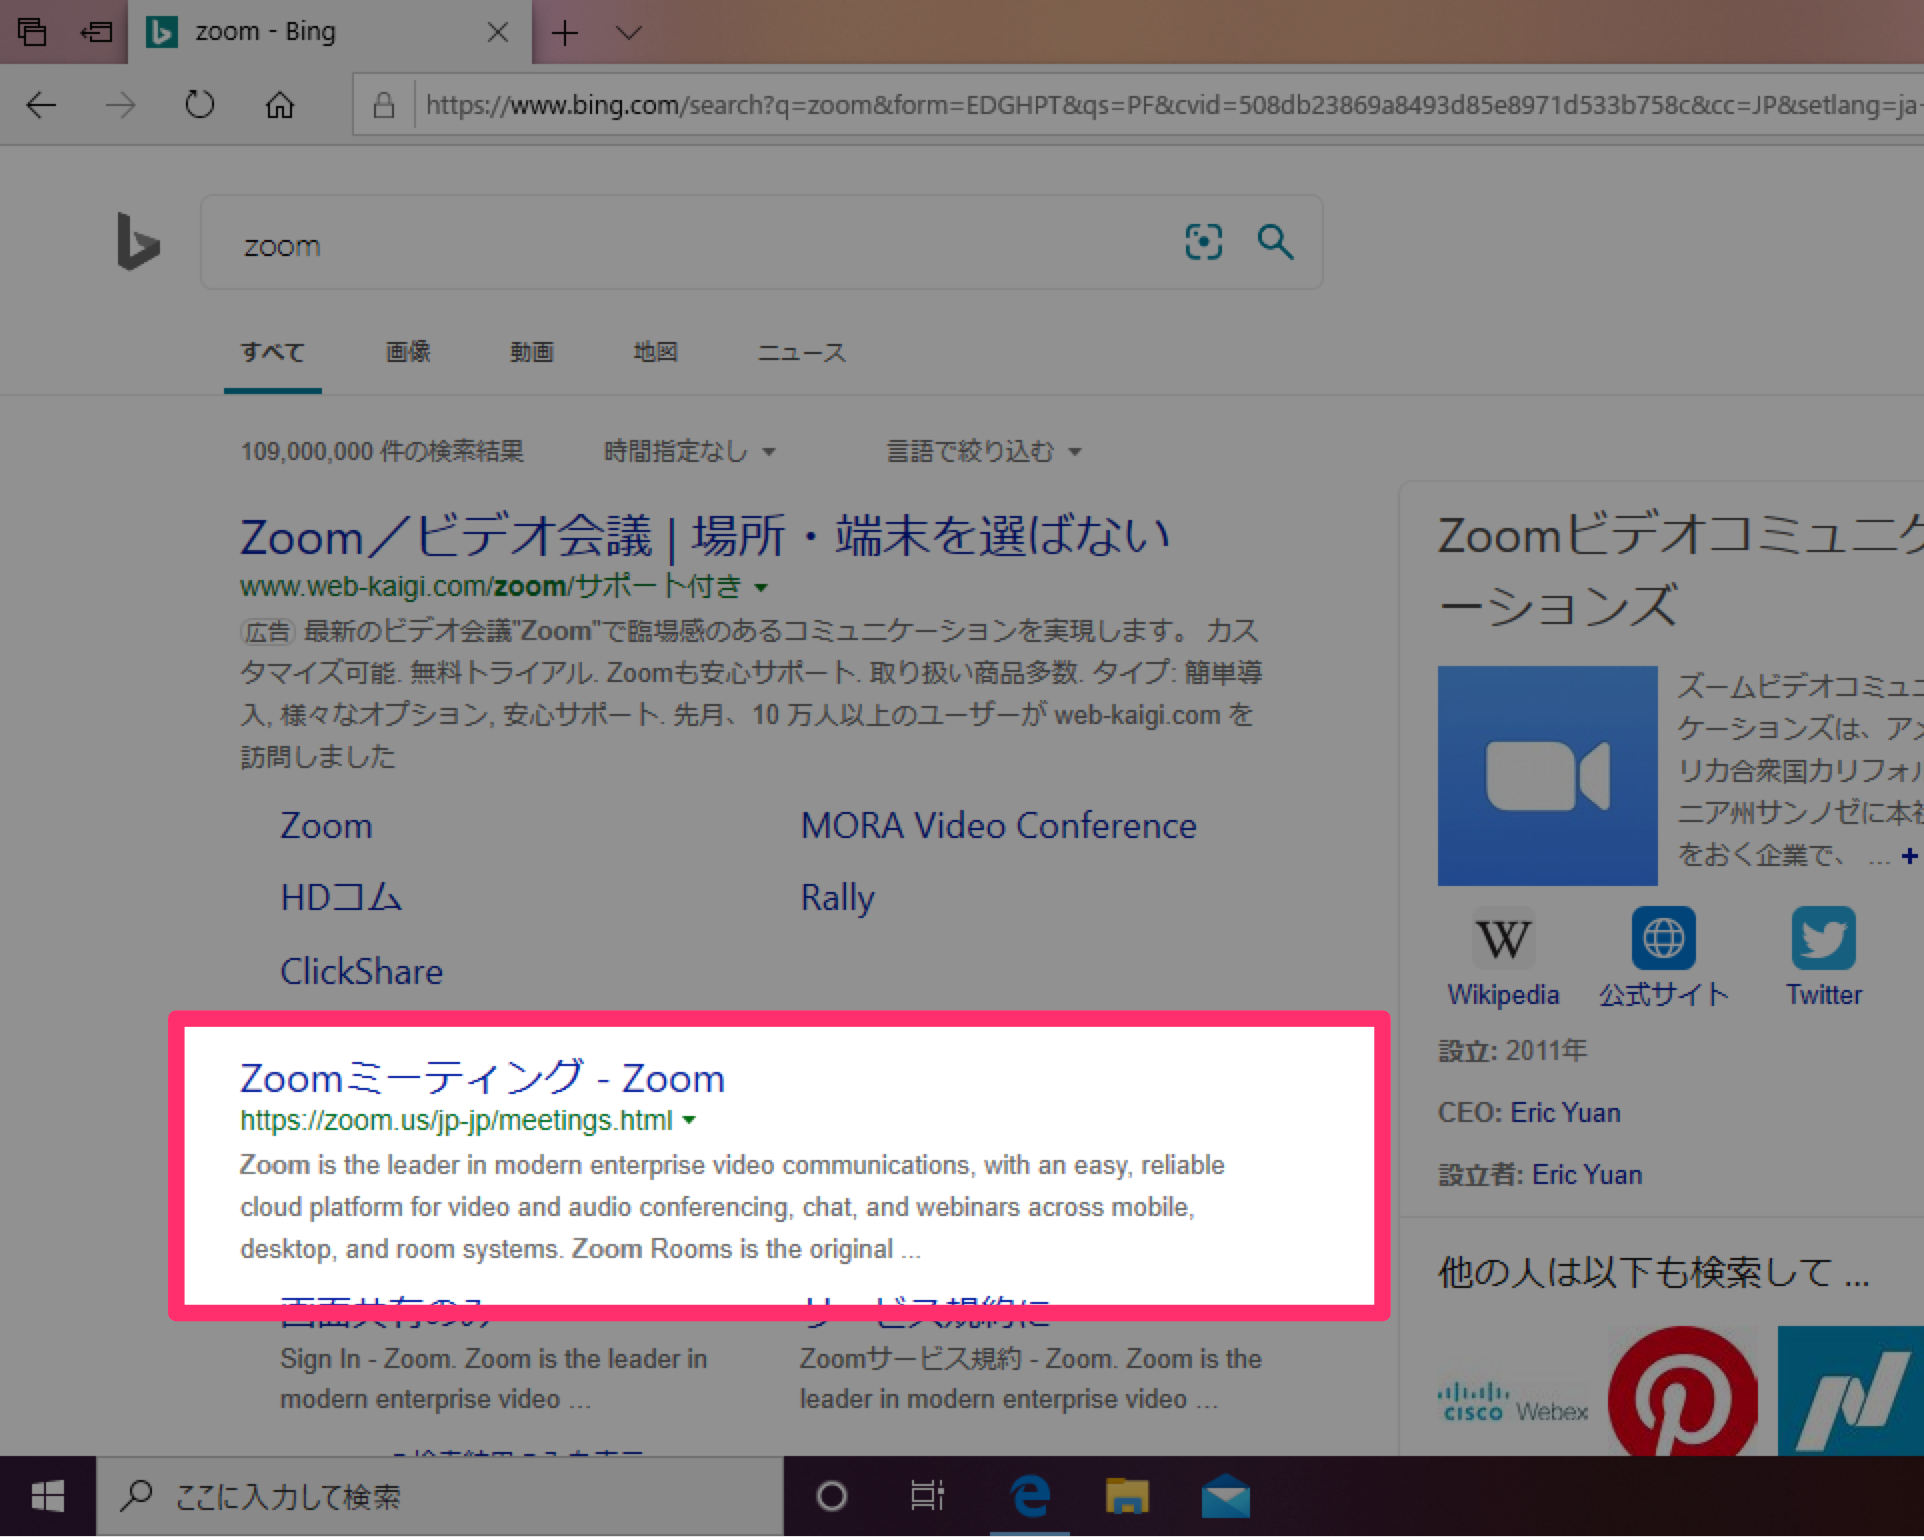Open the MORA Video Conference link
This screenshot has height=1540, width=1924.
pos(998,825)
